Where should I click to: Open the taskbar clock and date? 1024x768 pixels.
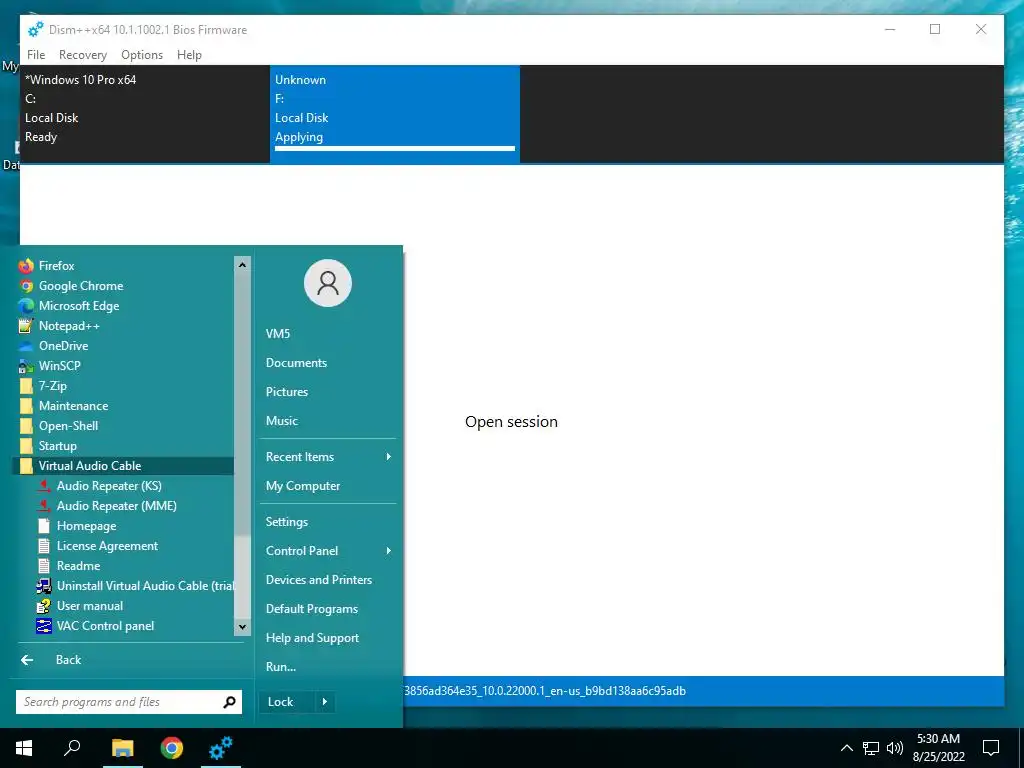938,748
